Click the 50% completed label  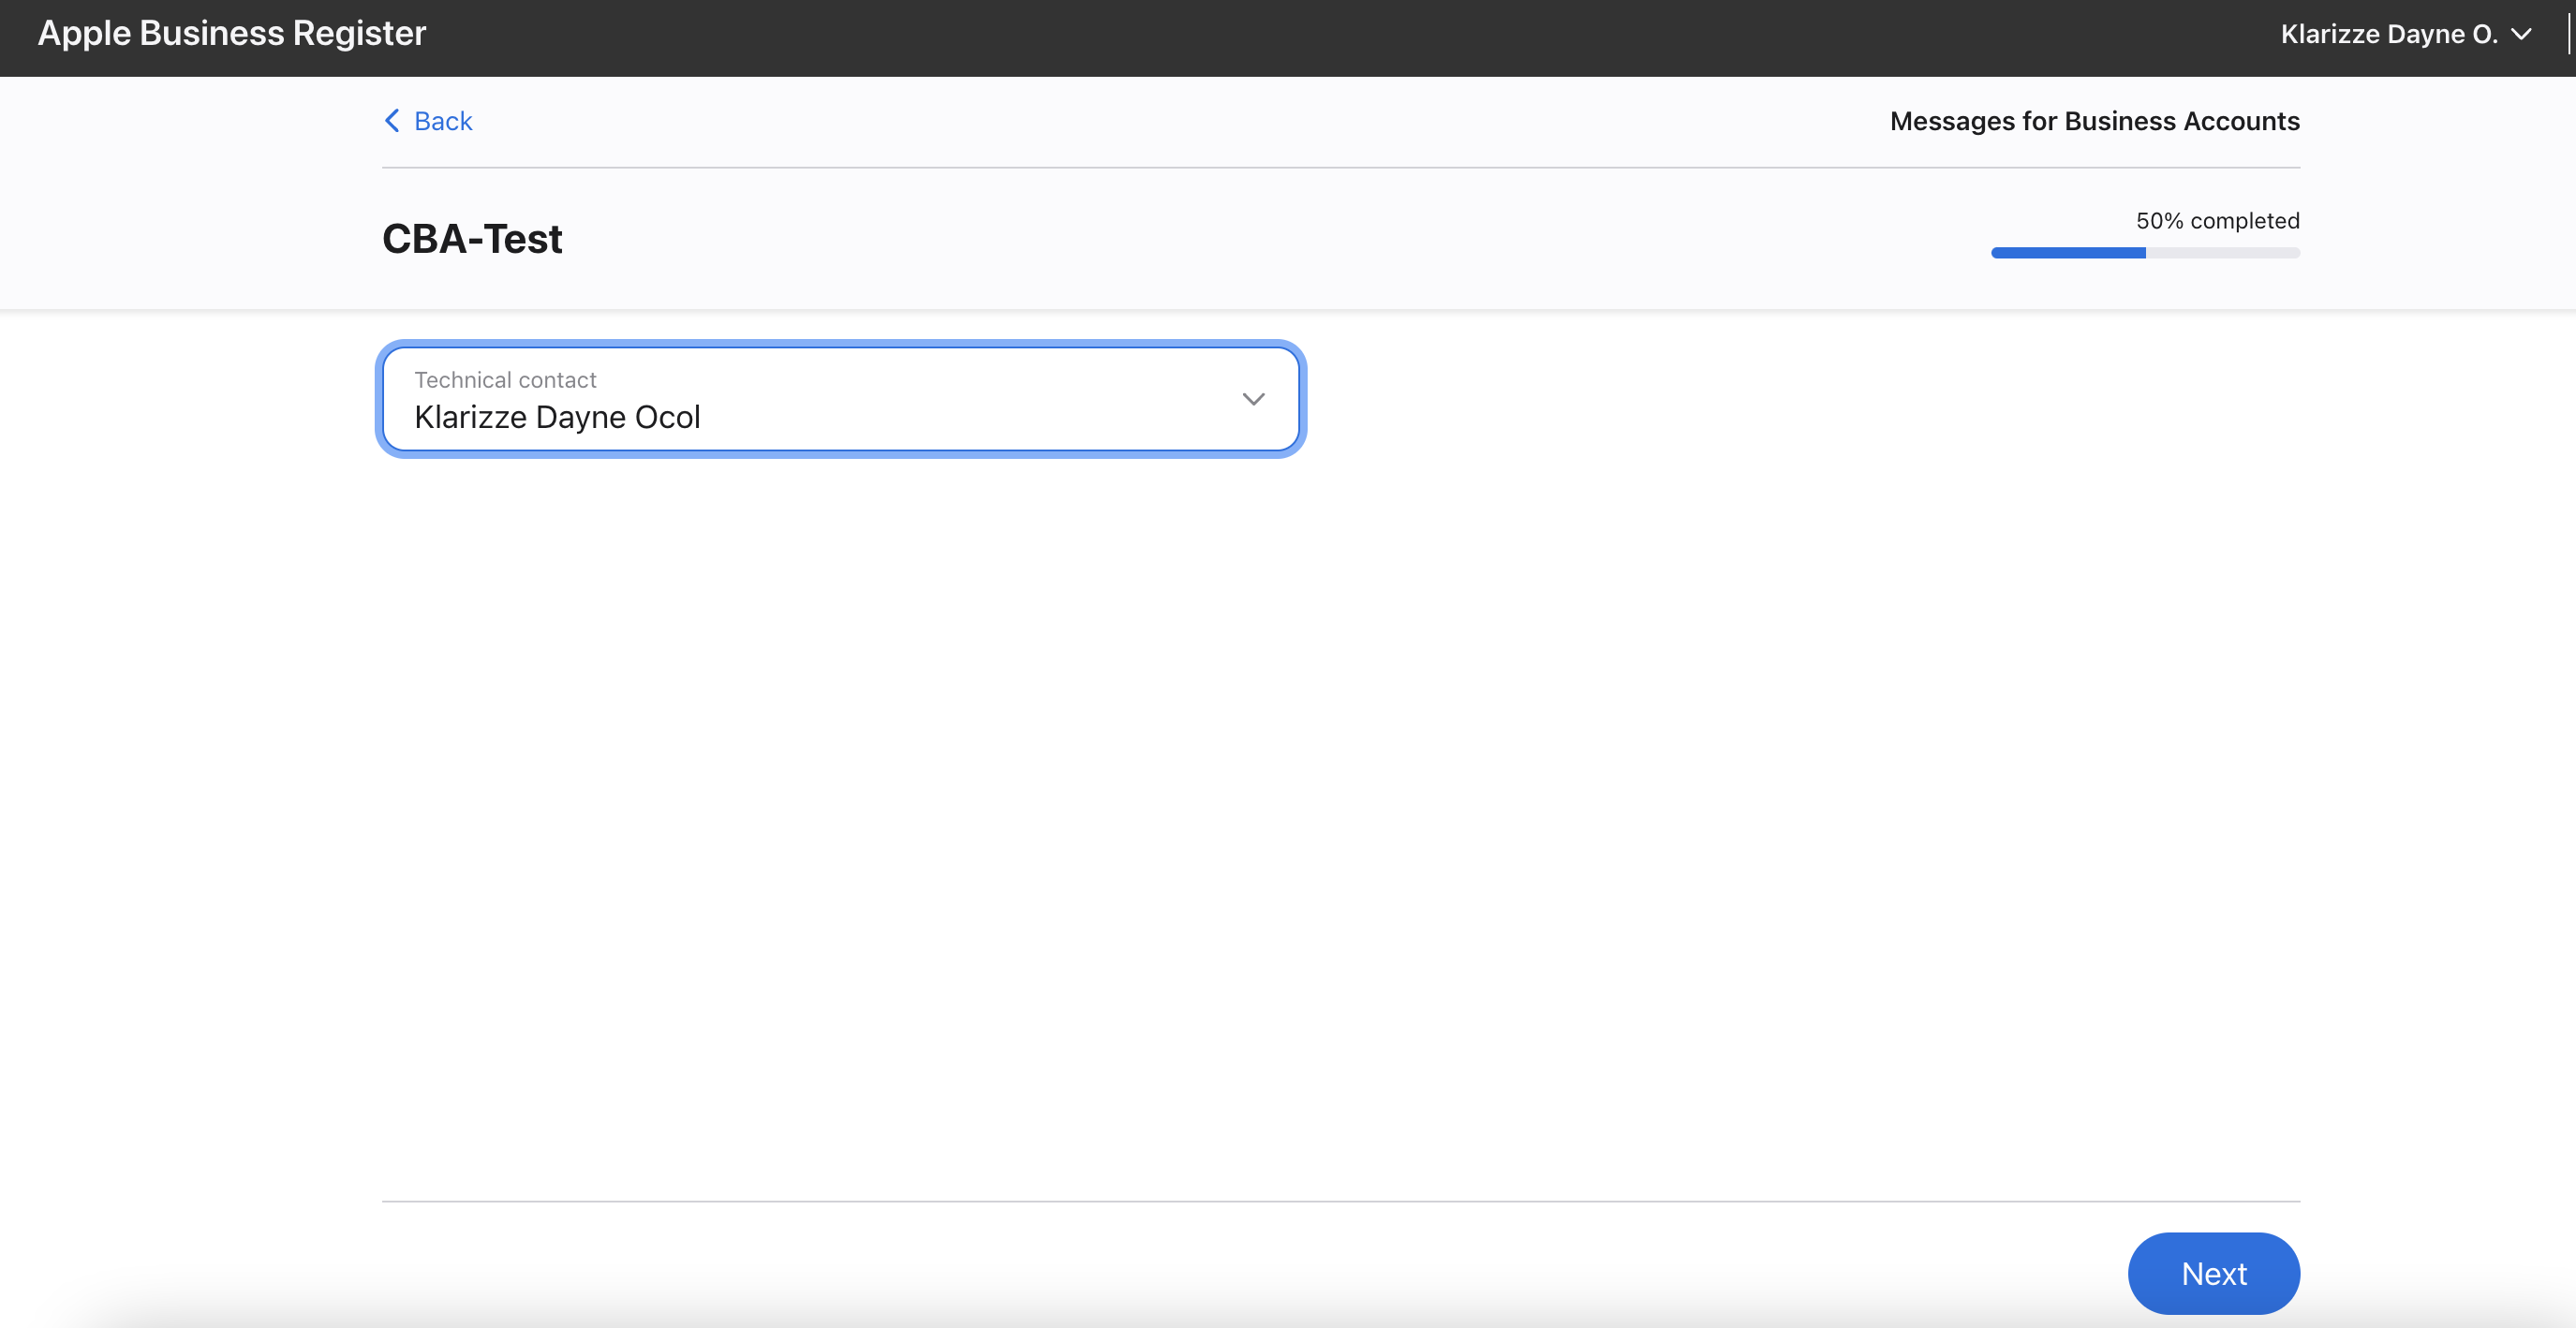tap(2217, 221)
